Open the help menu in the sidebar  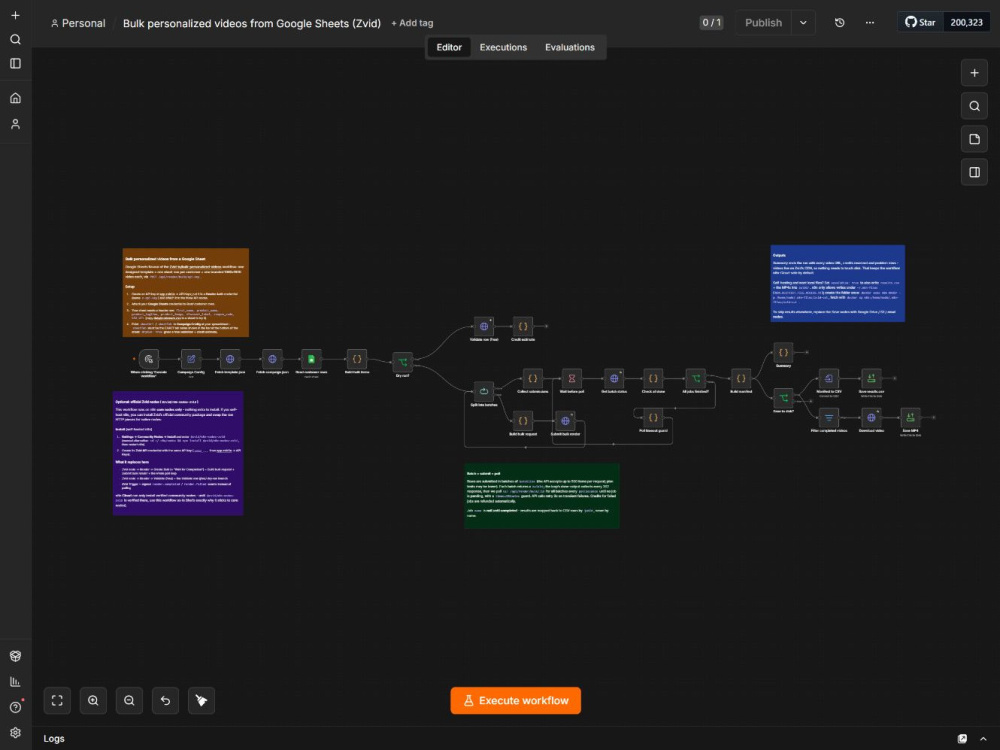(x=15, y=707)
